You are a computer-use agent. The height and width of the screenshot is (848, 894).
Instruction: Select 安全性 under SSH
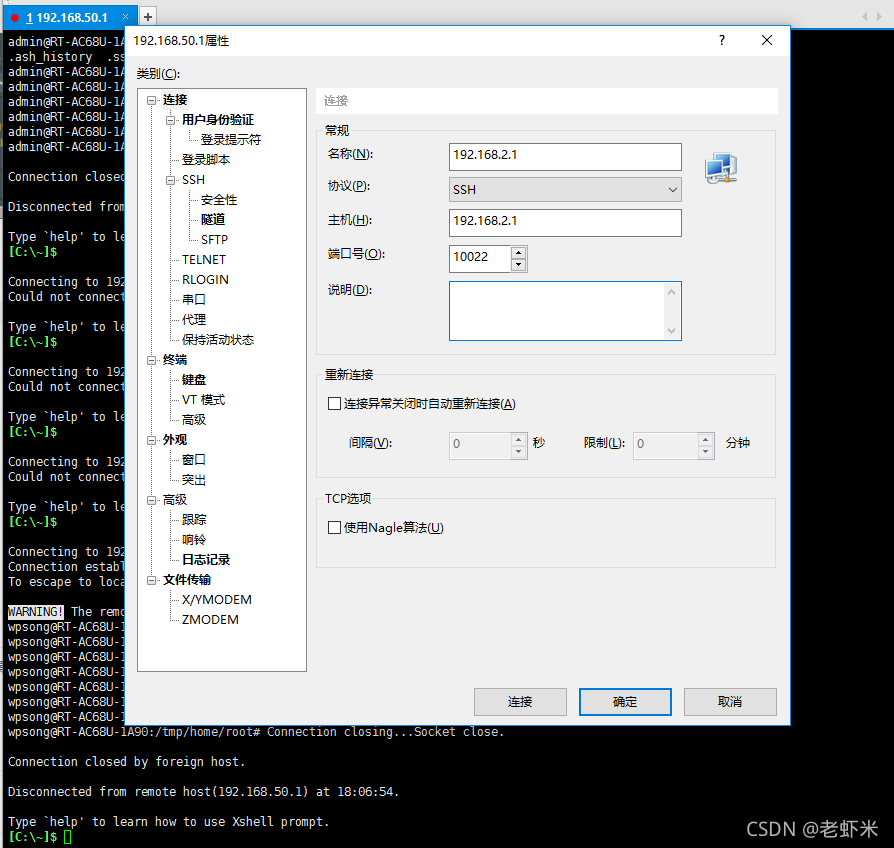click(219, 200)
